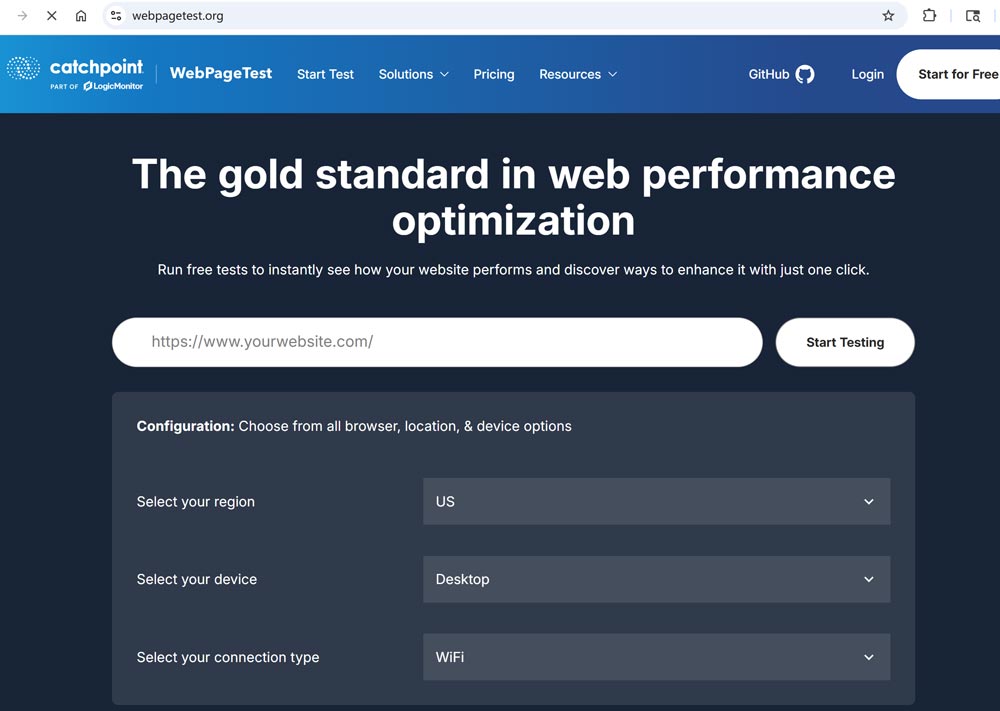Open the browser extensions puzzle icon
The height and width of the screenshot is (711, 1000).
coord(929,16)
